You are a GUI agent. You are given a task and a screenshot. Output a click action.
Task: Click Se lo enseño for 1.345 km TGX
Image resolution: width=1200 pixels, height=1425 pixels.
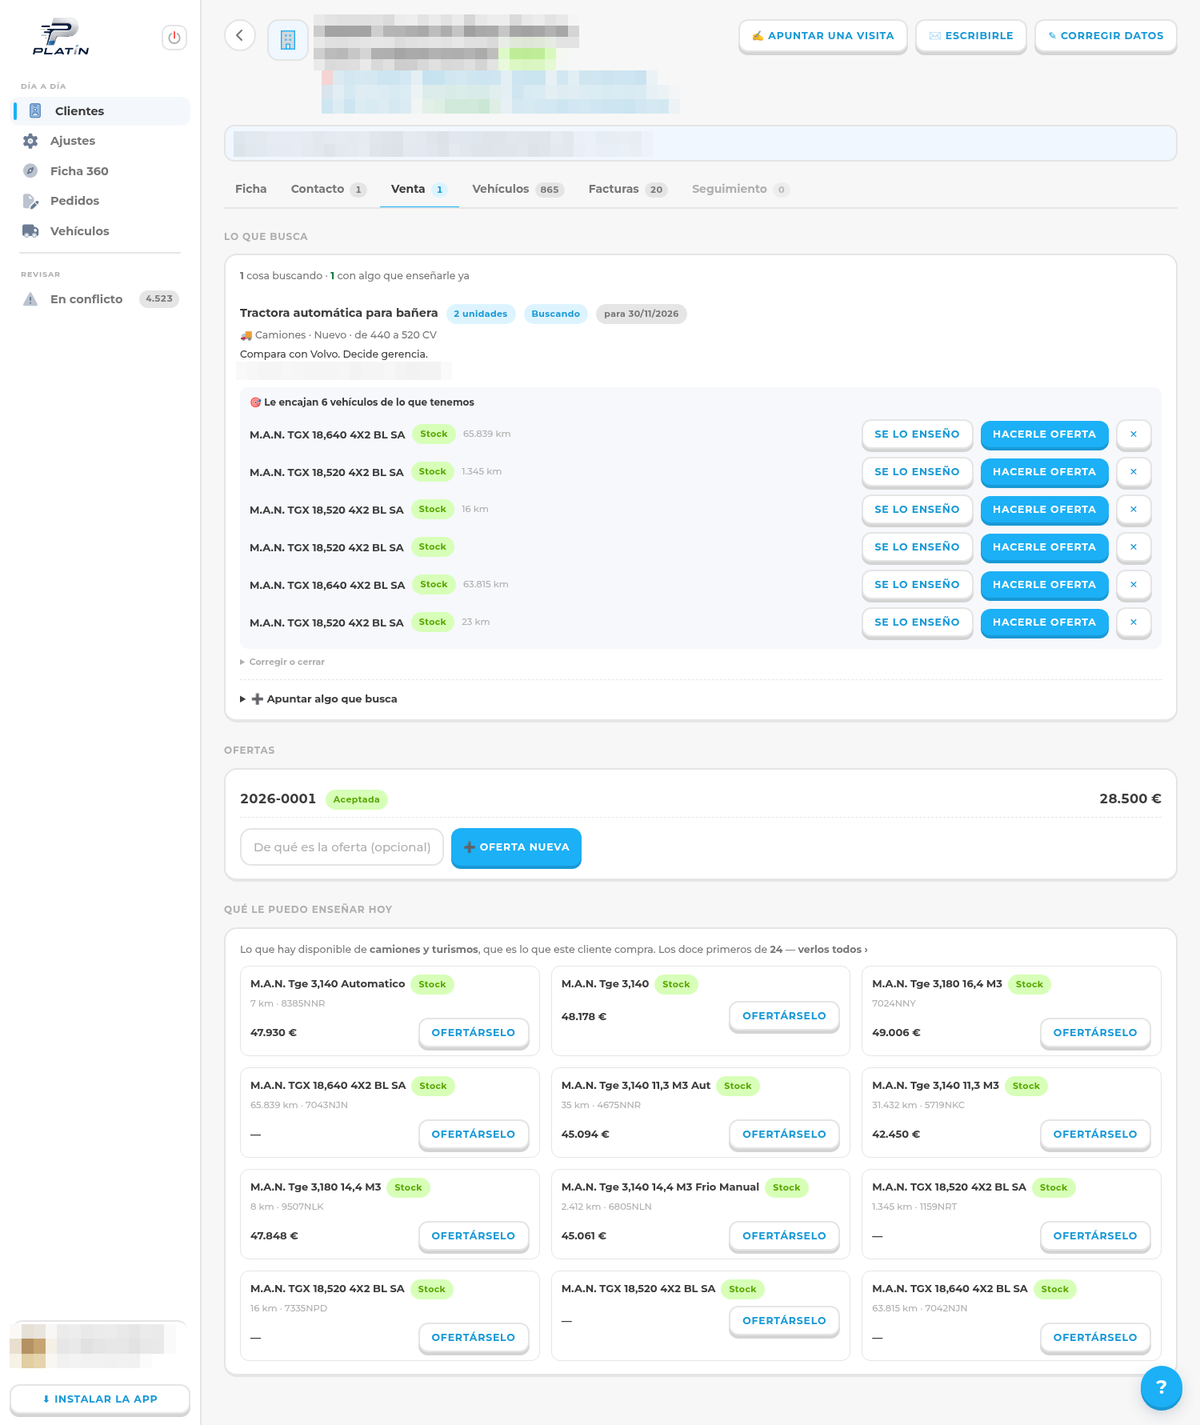(917, 472)
